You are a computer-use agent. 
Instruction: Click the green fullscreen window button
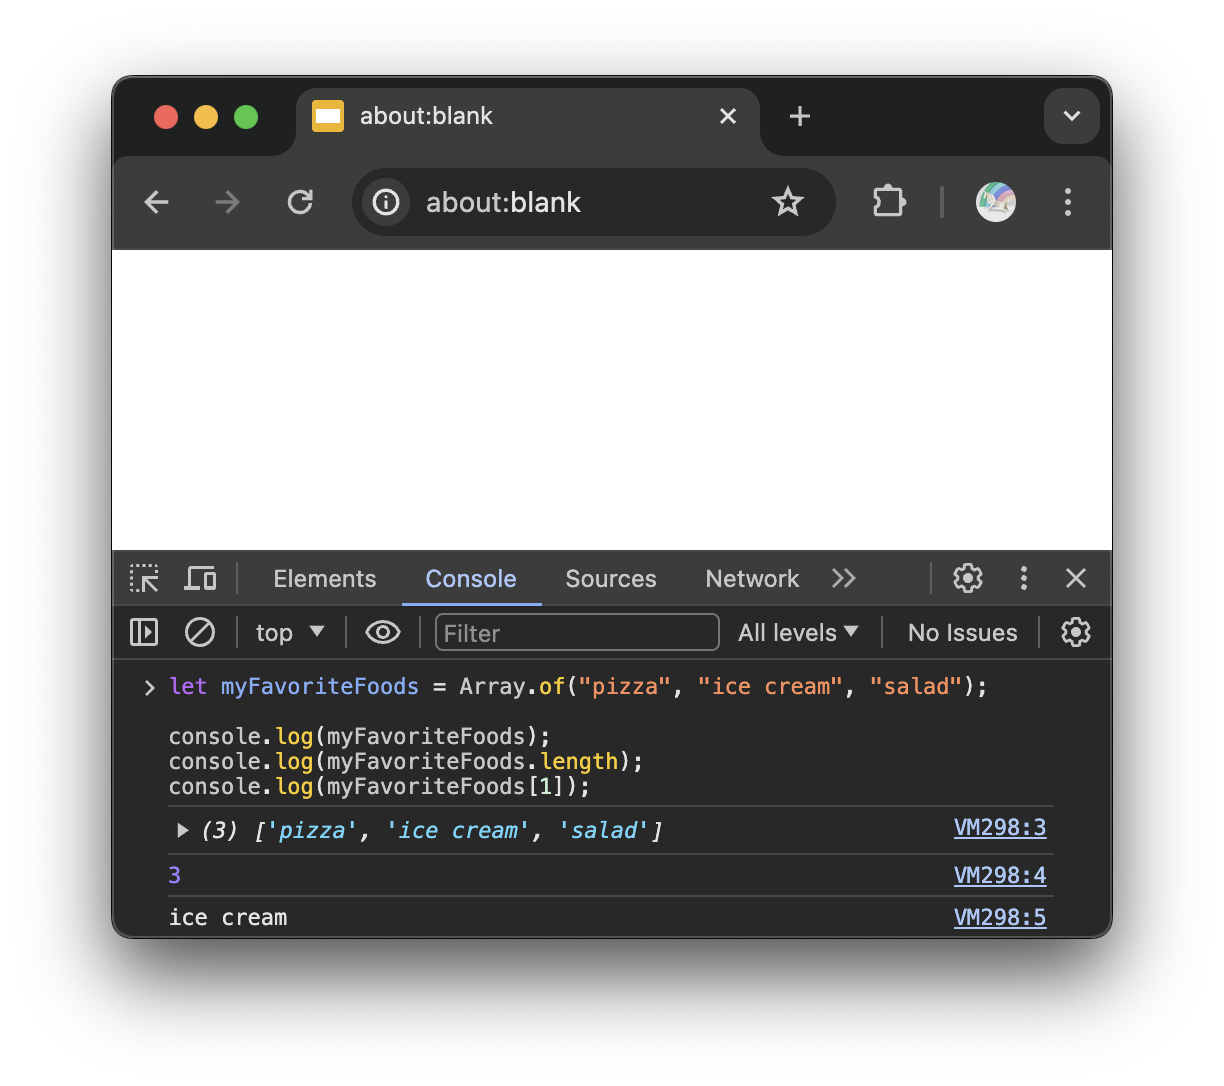[x=246, y=117]
